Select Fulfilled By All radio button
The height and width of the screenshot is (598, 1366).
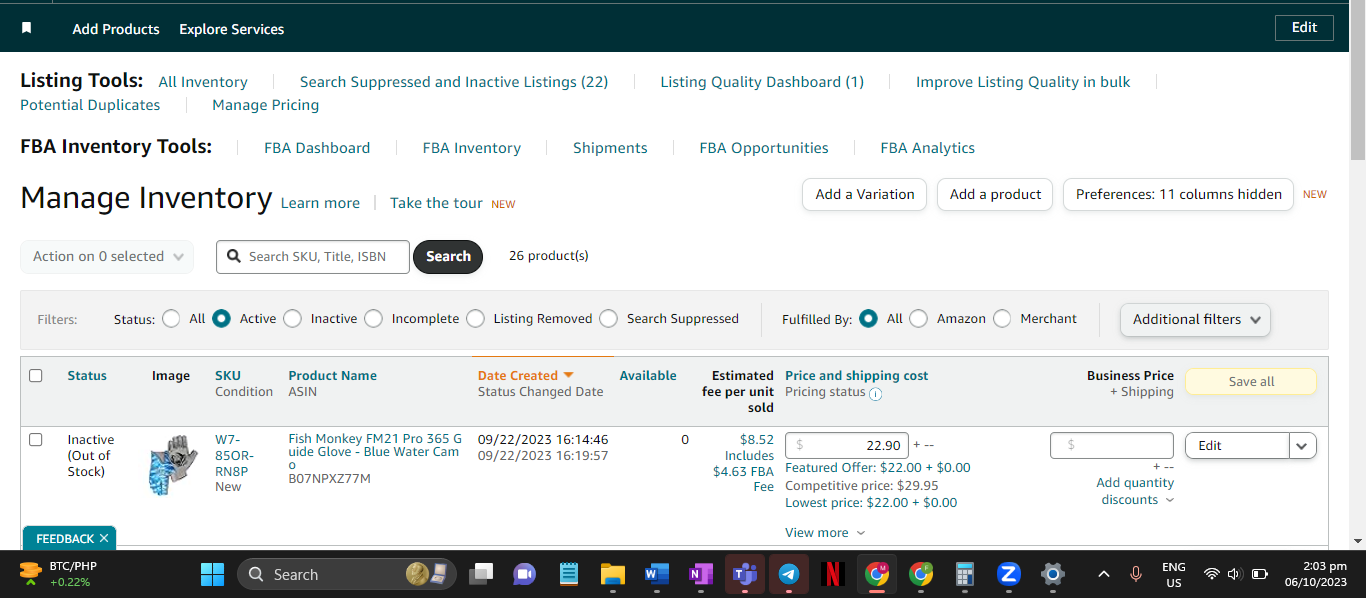pos(868,319)
